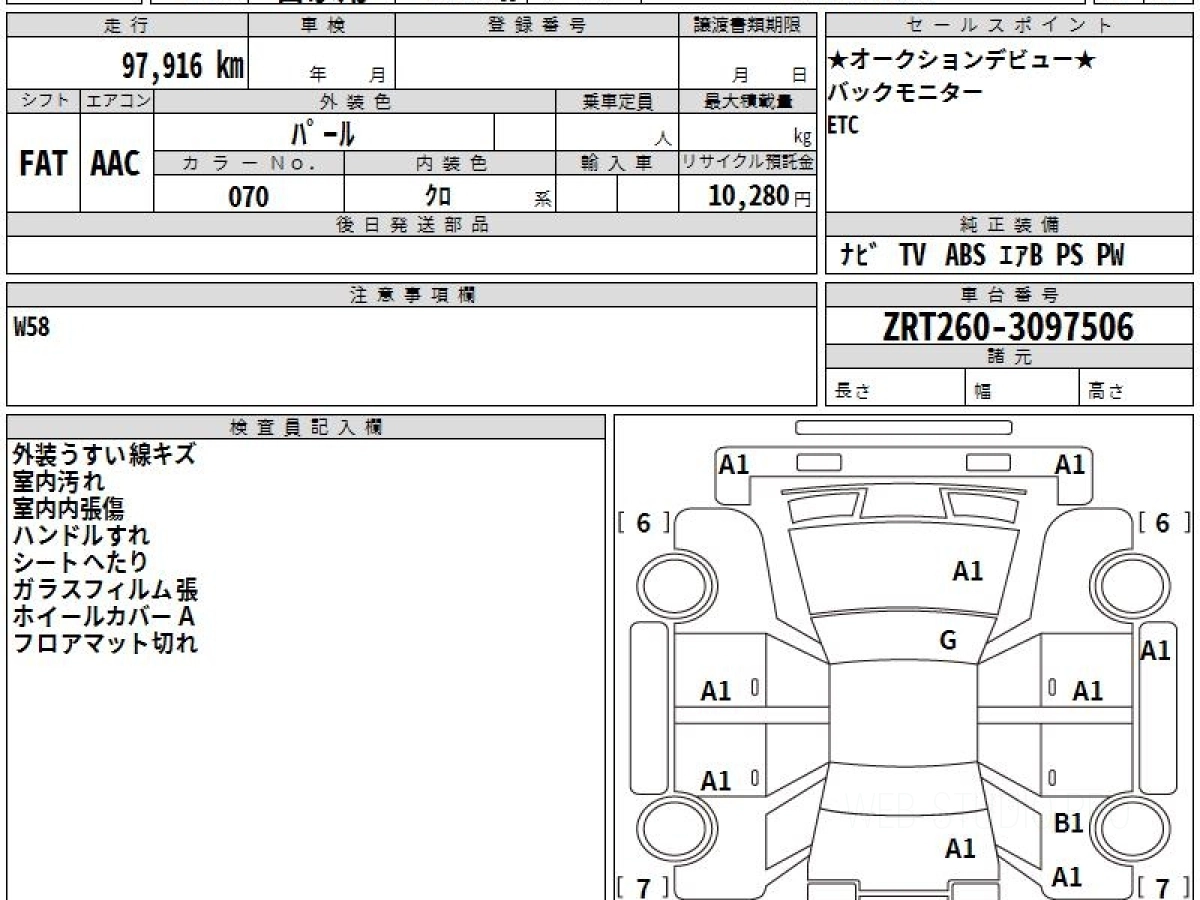Click the 後日発送部品 section header
The height and width of the screenshot is (900, 1200).
coord(412,225)
